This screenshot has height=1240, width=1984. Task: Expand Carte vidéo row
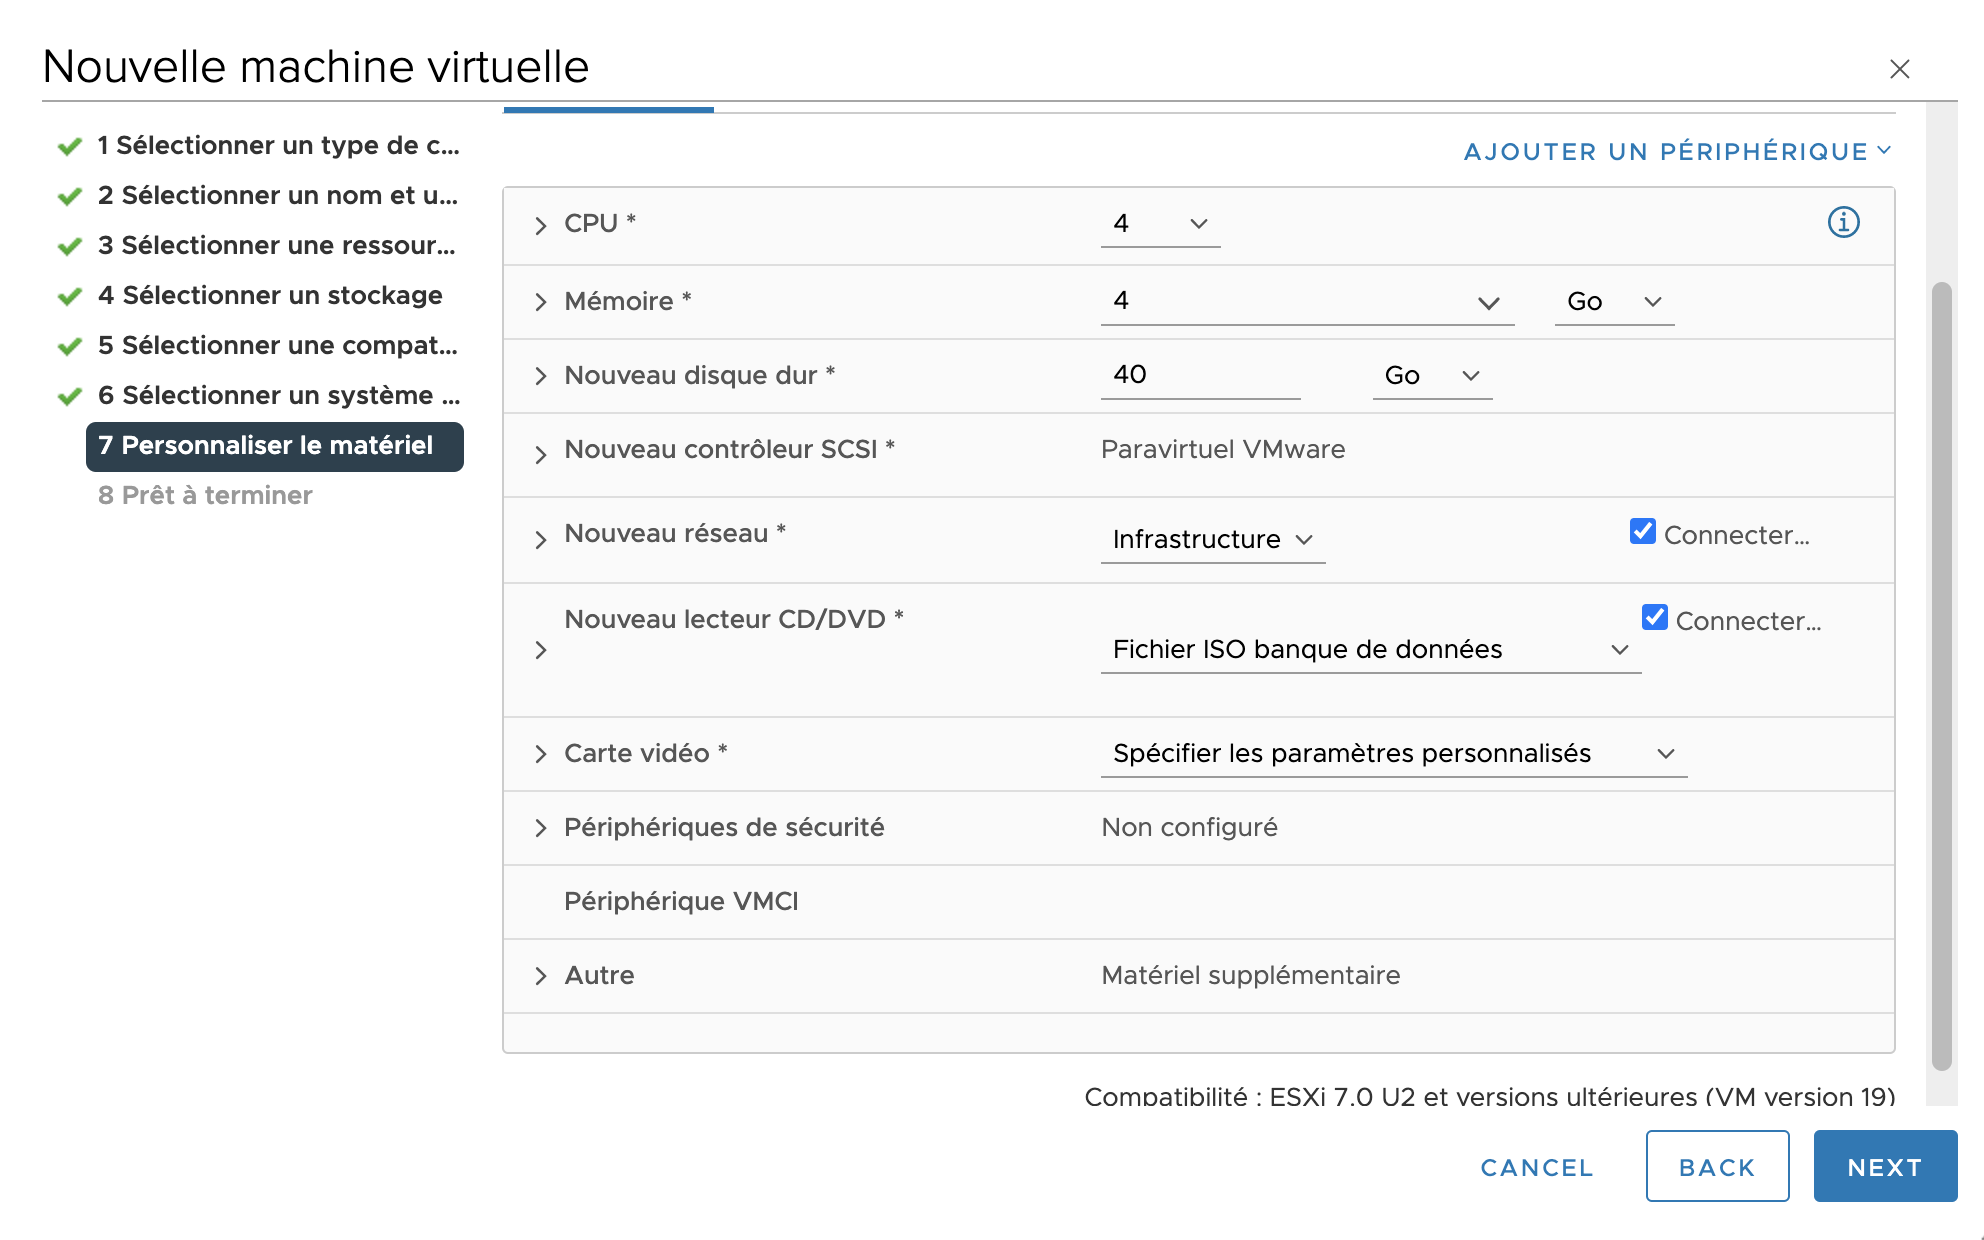pyautogui.click(x=540, y=754)
